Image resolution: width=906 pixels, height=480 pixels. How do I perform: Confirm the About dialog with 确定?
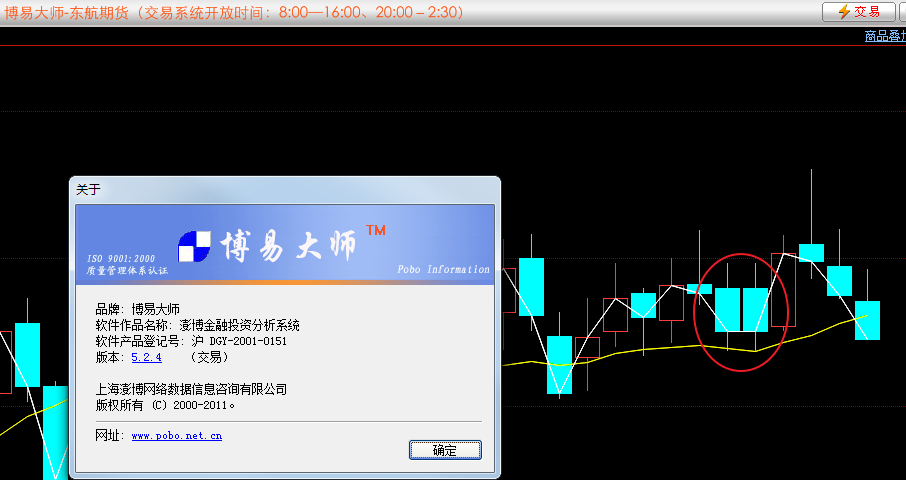pos(445,450)
